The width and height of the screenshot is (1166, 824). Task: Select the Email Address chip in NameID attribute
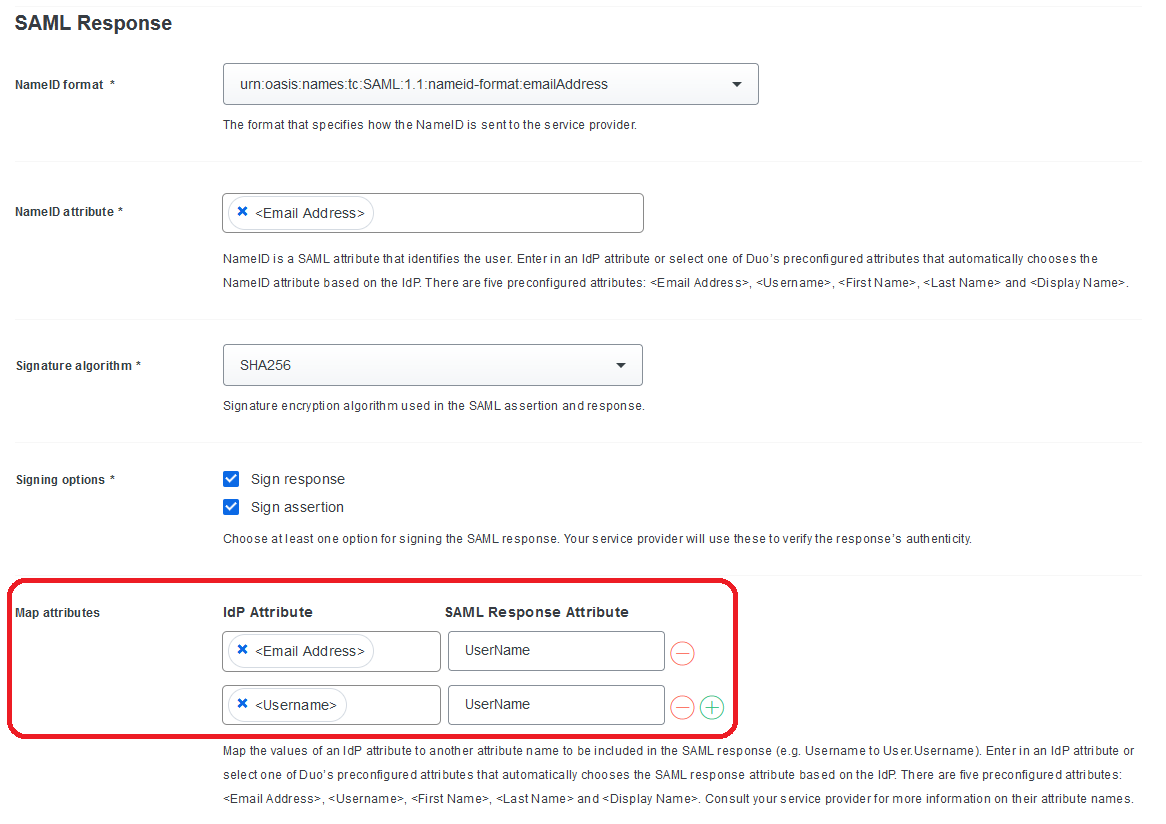click(310, 213)
